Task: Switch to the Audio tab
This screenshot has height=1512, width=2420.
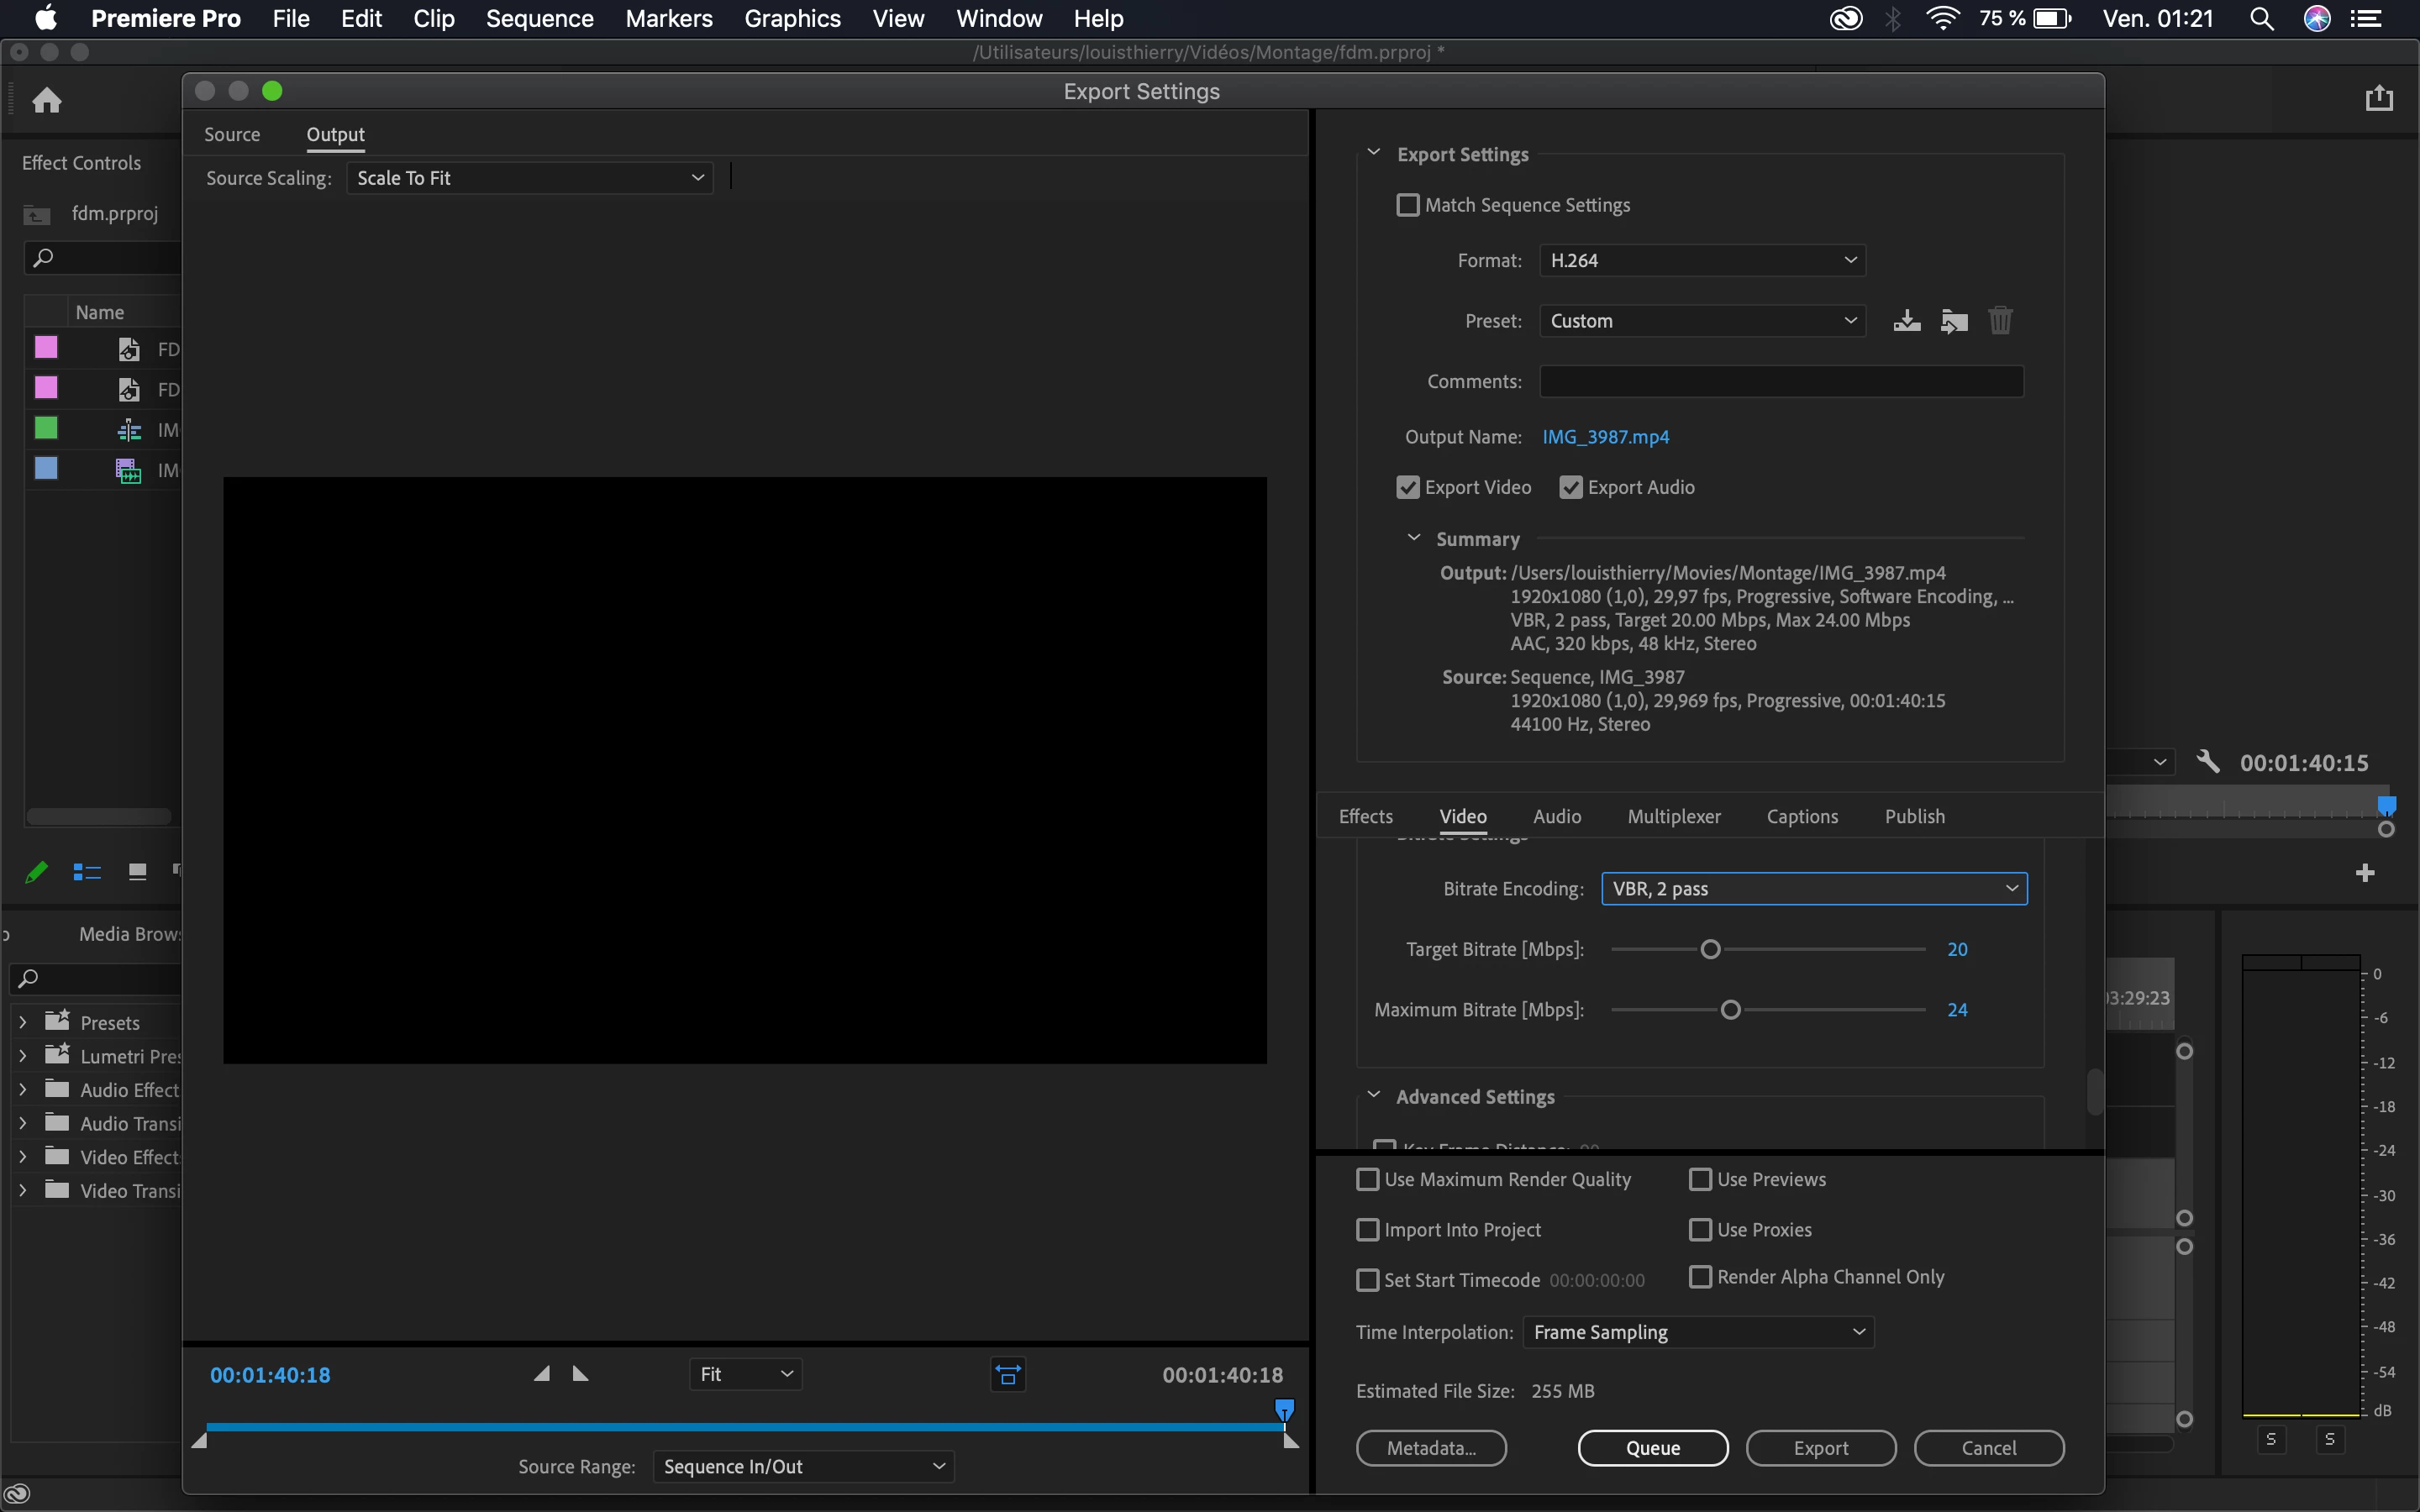Action: (1557, 816)
